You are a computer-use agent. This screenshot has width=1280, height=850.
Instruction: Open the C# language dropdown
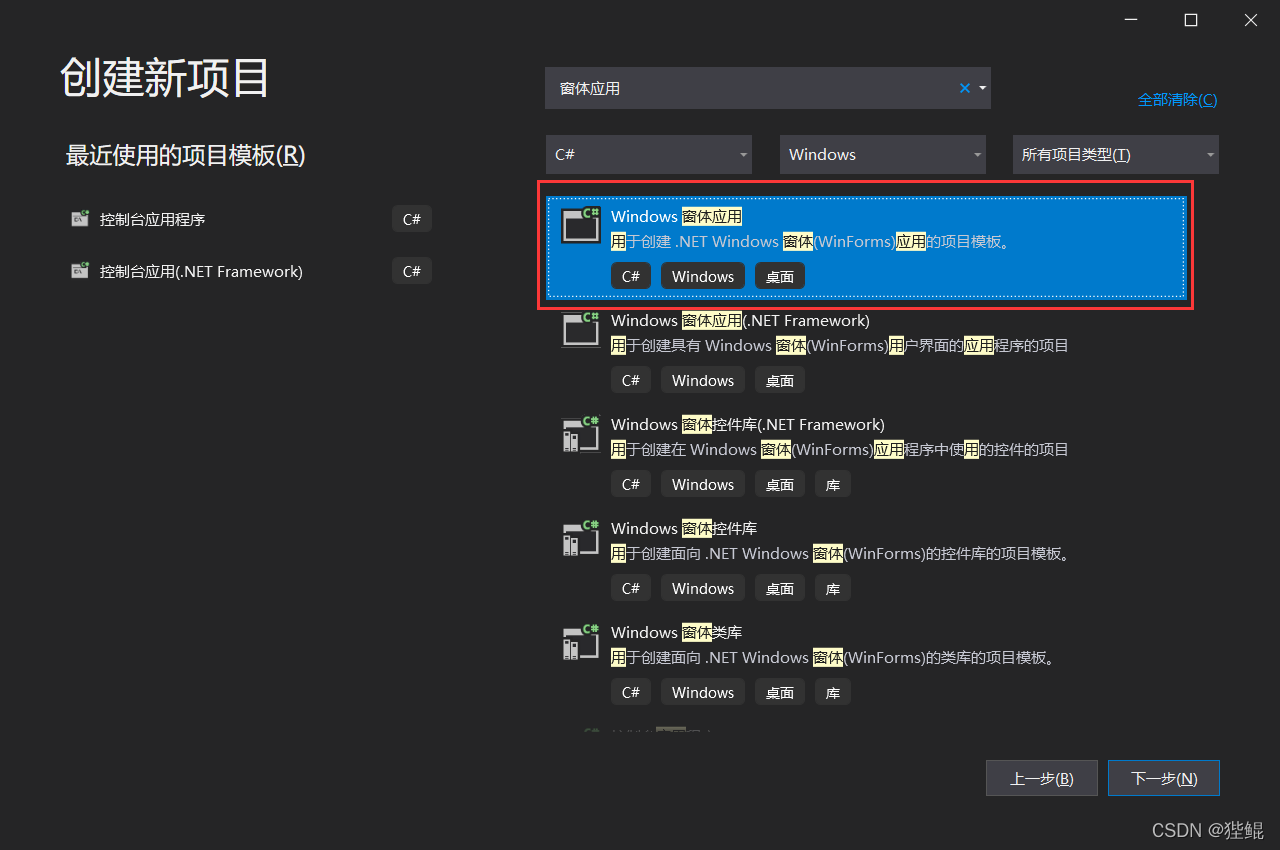[648, 154]
